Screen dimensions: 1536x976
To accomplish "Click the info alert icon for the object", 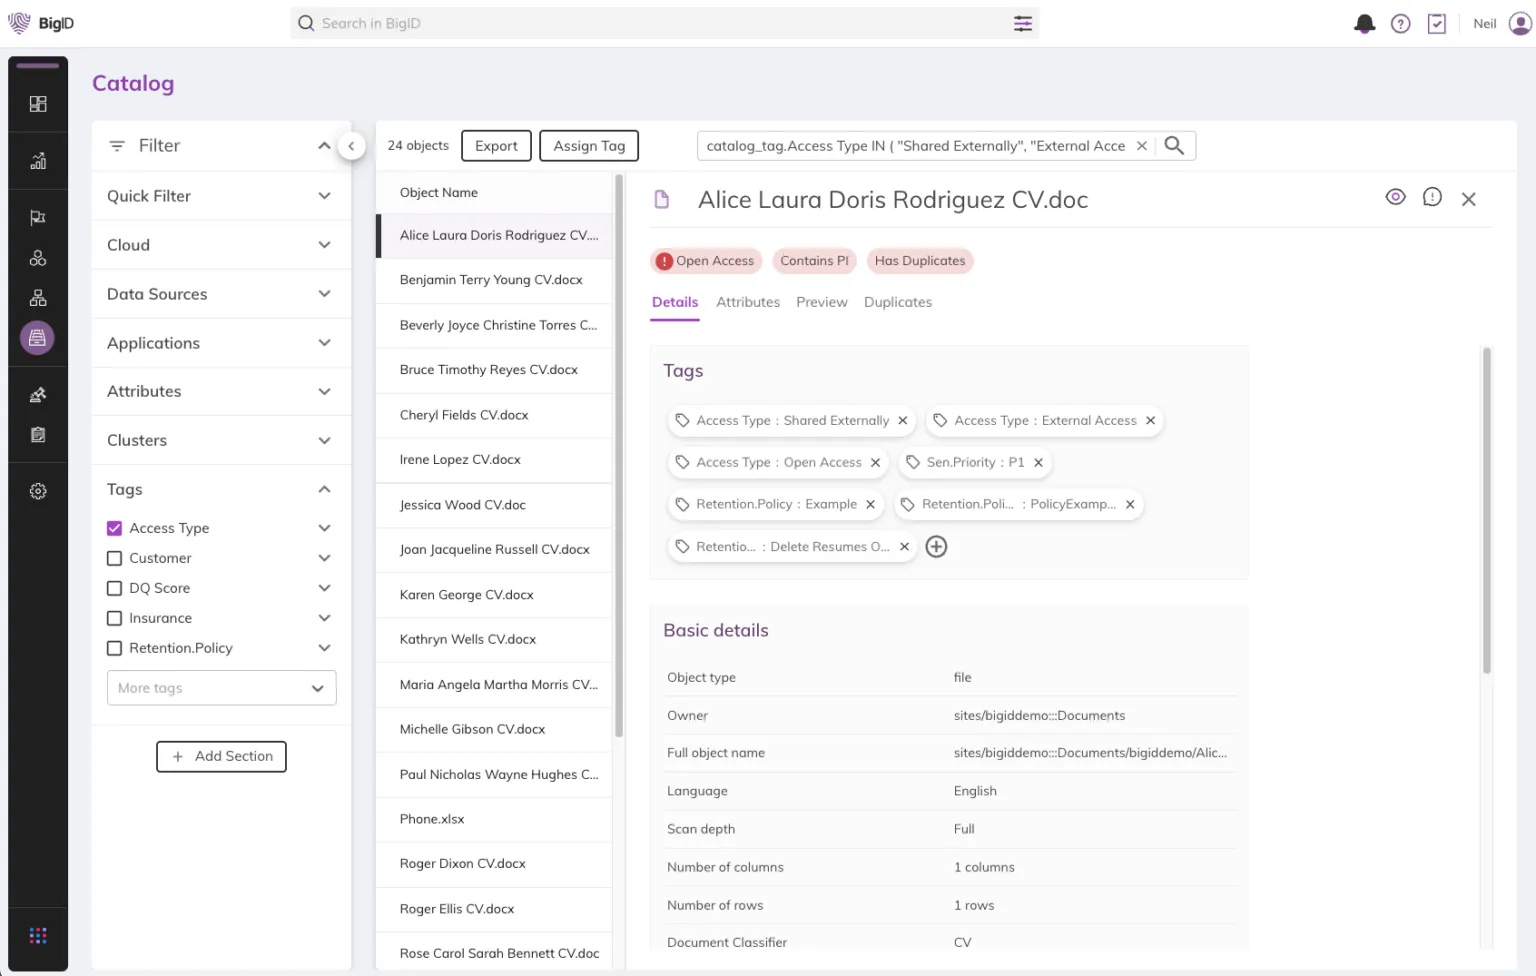I will (1432, 198).
